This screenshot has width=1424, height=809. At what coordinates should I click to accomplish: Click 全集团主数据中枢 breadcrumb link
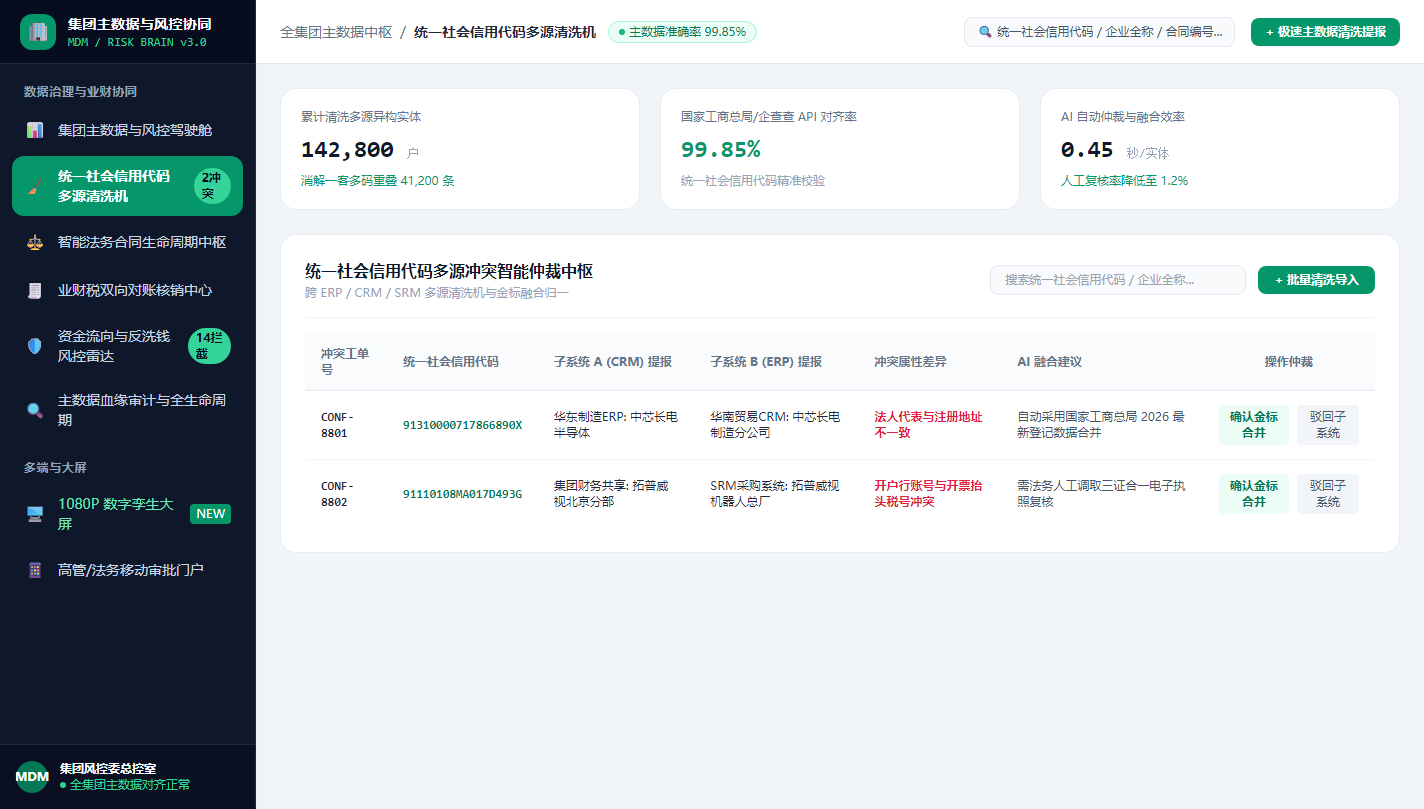coord(336,32)
